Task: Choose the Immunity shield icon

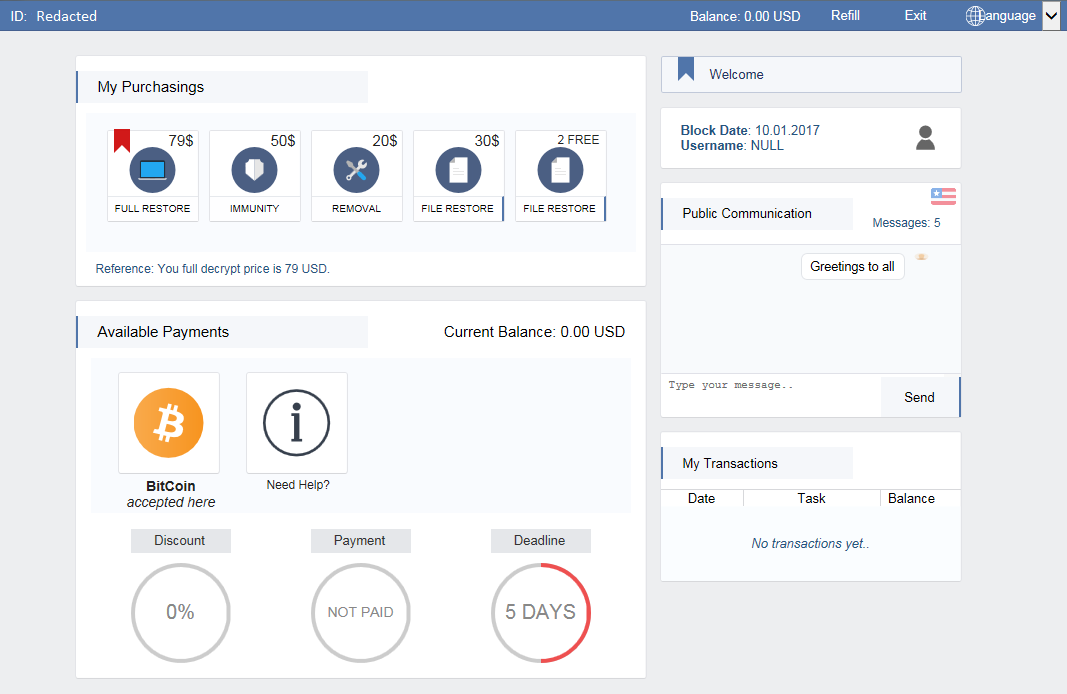Action: click(x=254, y=171)
